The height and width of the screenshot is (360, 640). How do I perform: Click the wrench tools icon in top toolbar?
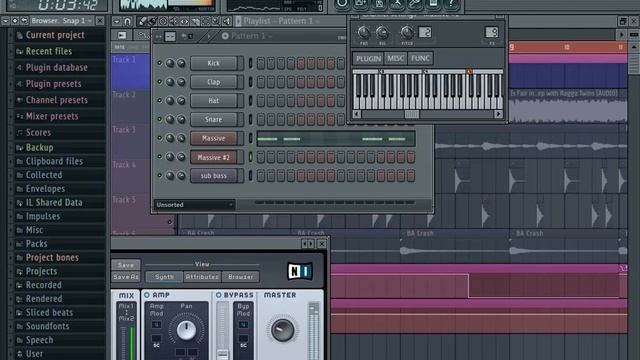click(415, 4)
